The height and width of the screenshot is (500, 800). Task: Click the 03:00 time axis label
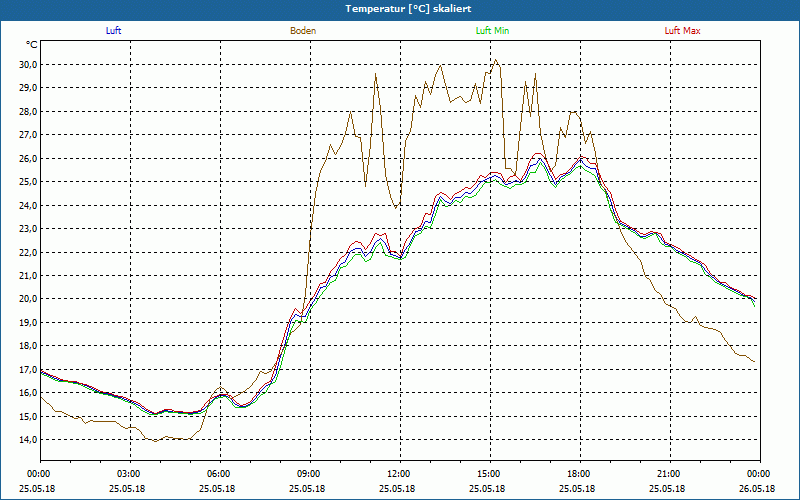coord(130,474)
